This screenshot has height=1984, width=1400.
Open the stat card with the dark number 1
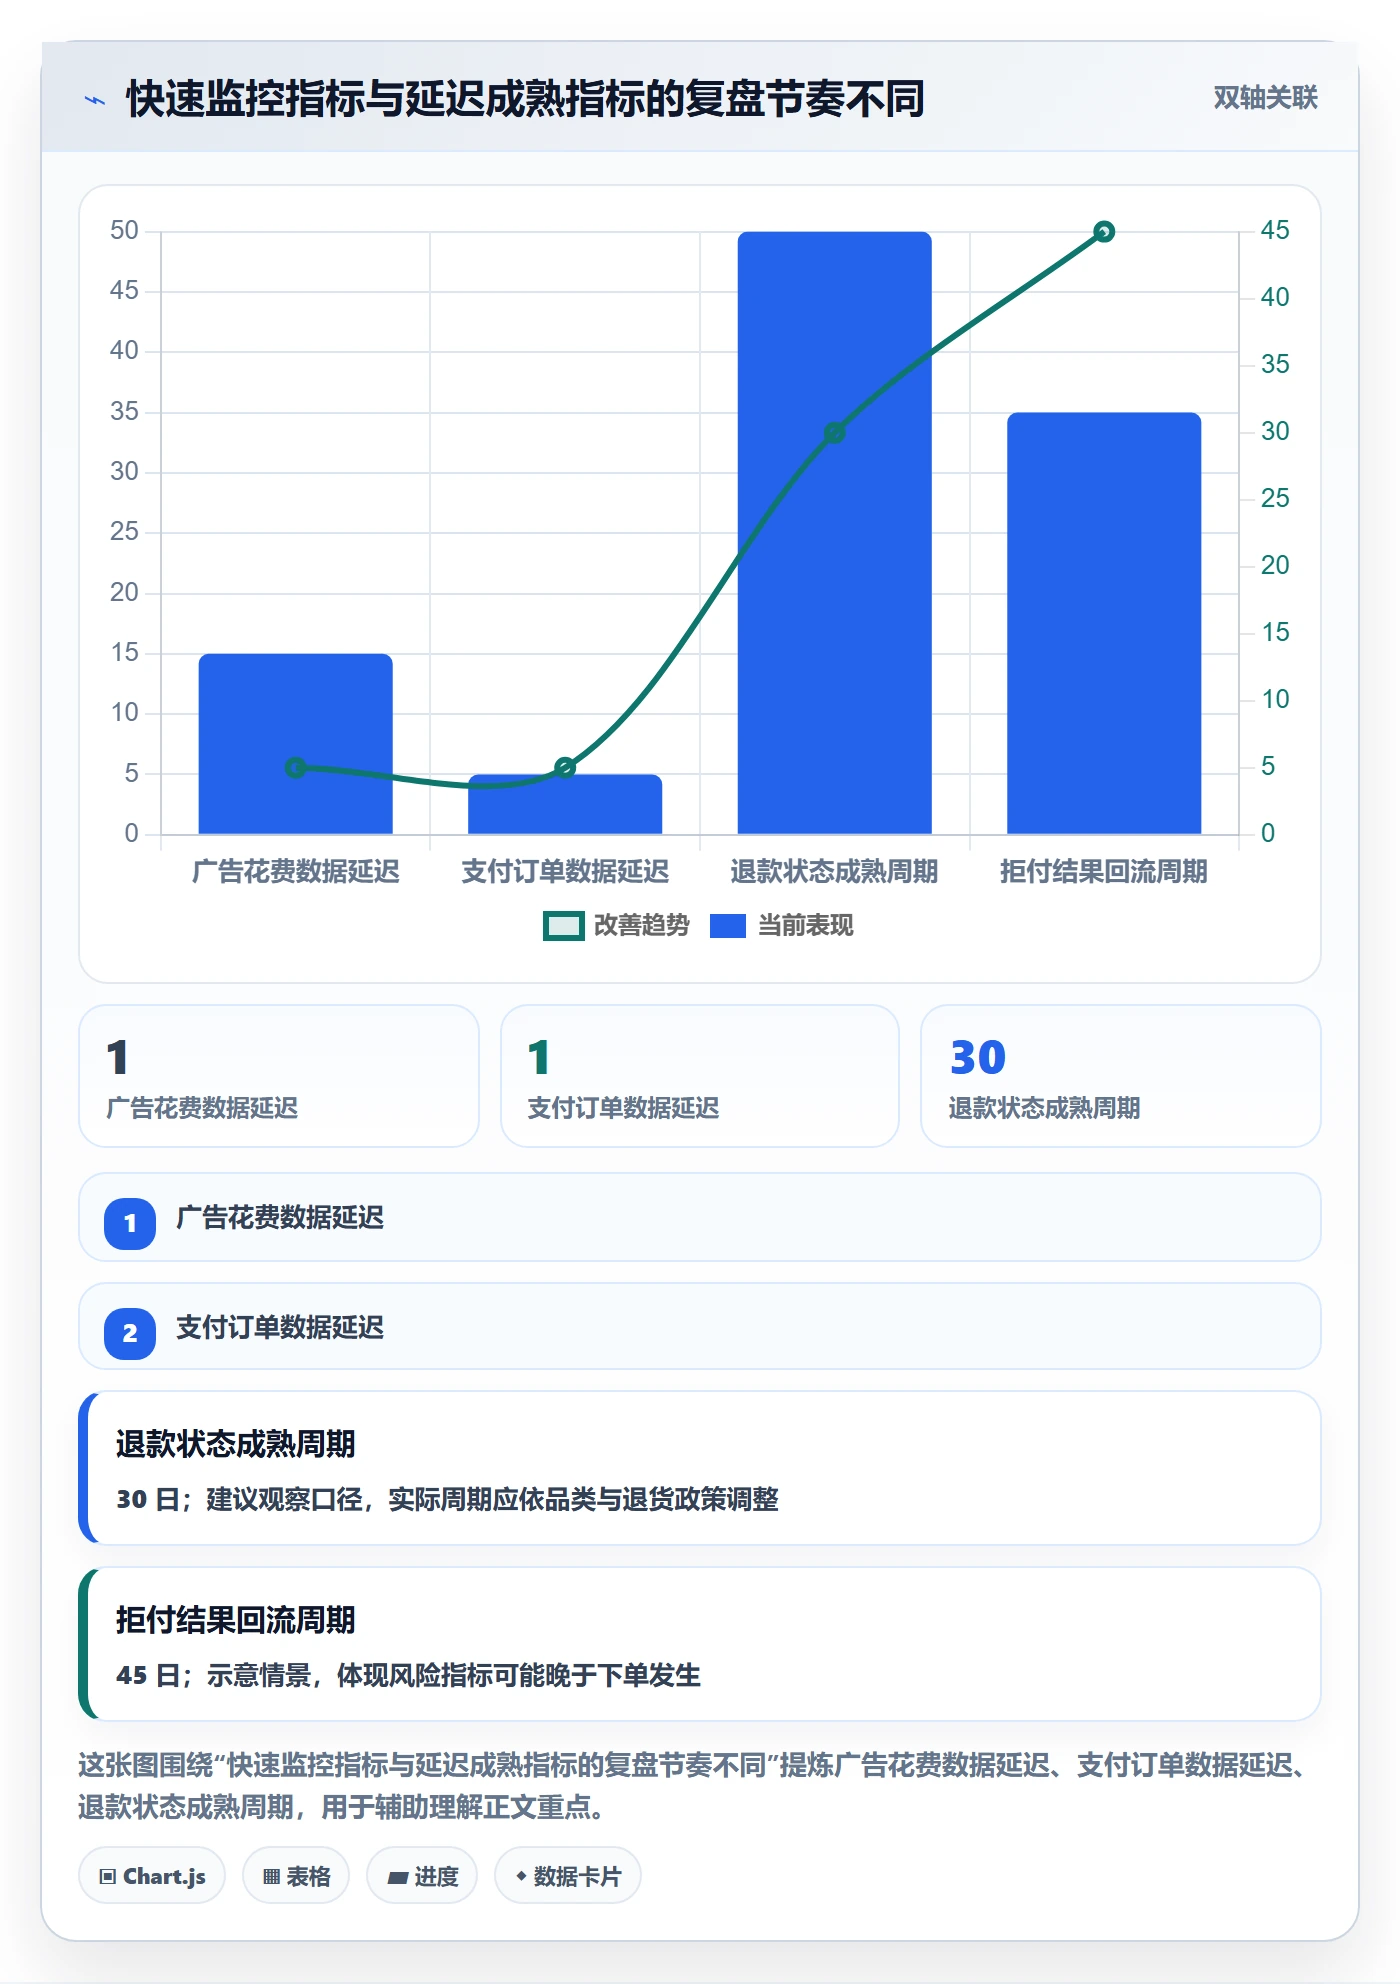pos(279,1076)
